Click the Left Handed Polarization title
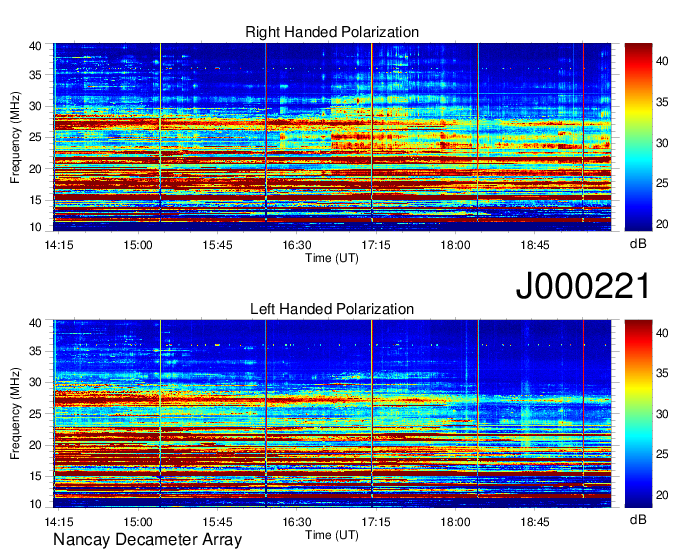This screenshot has width=680, height=552. click(332, 309)
